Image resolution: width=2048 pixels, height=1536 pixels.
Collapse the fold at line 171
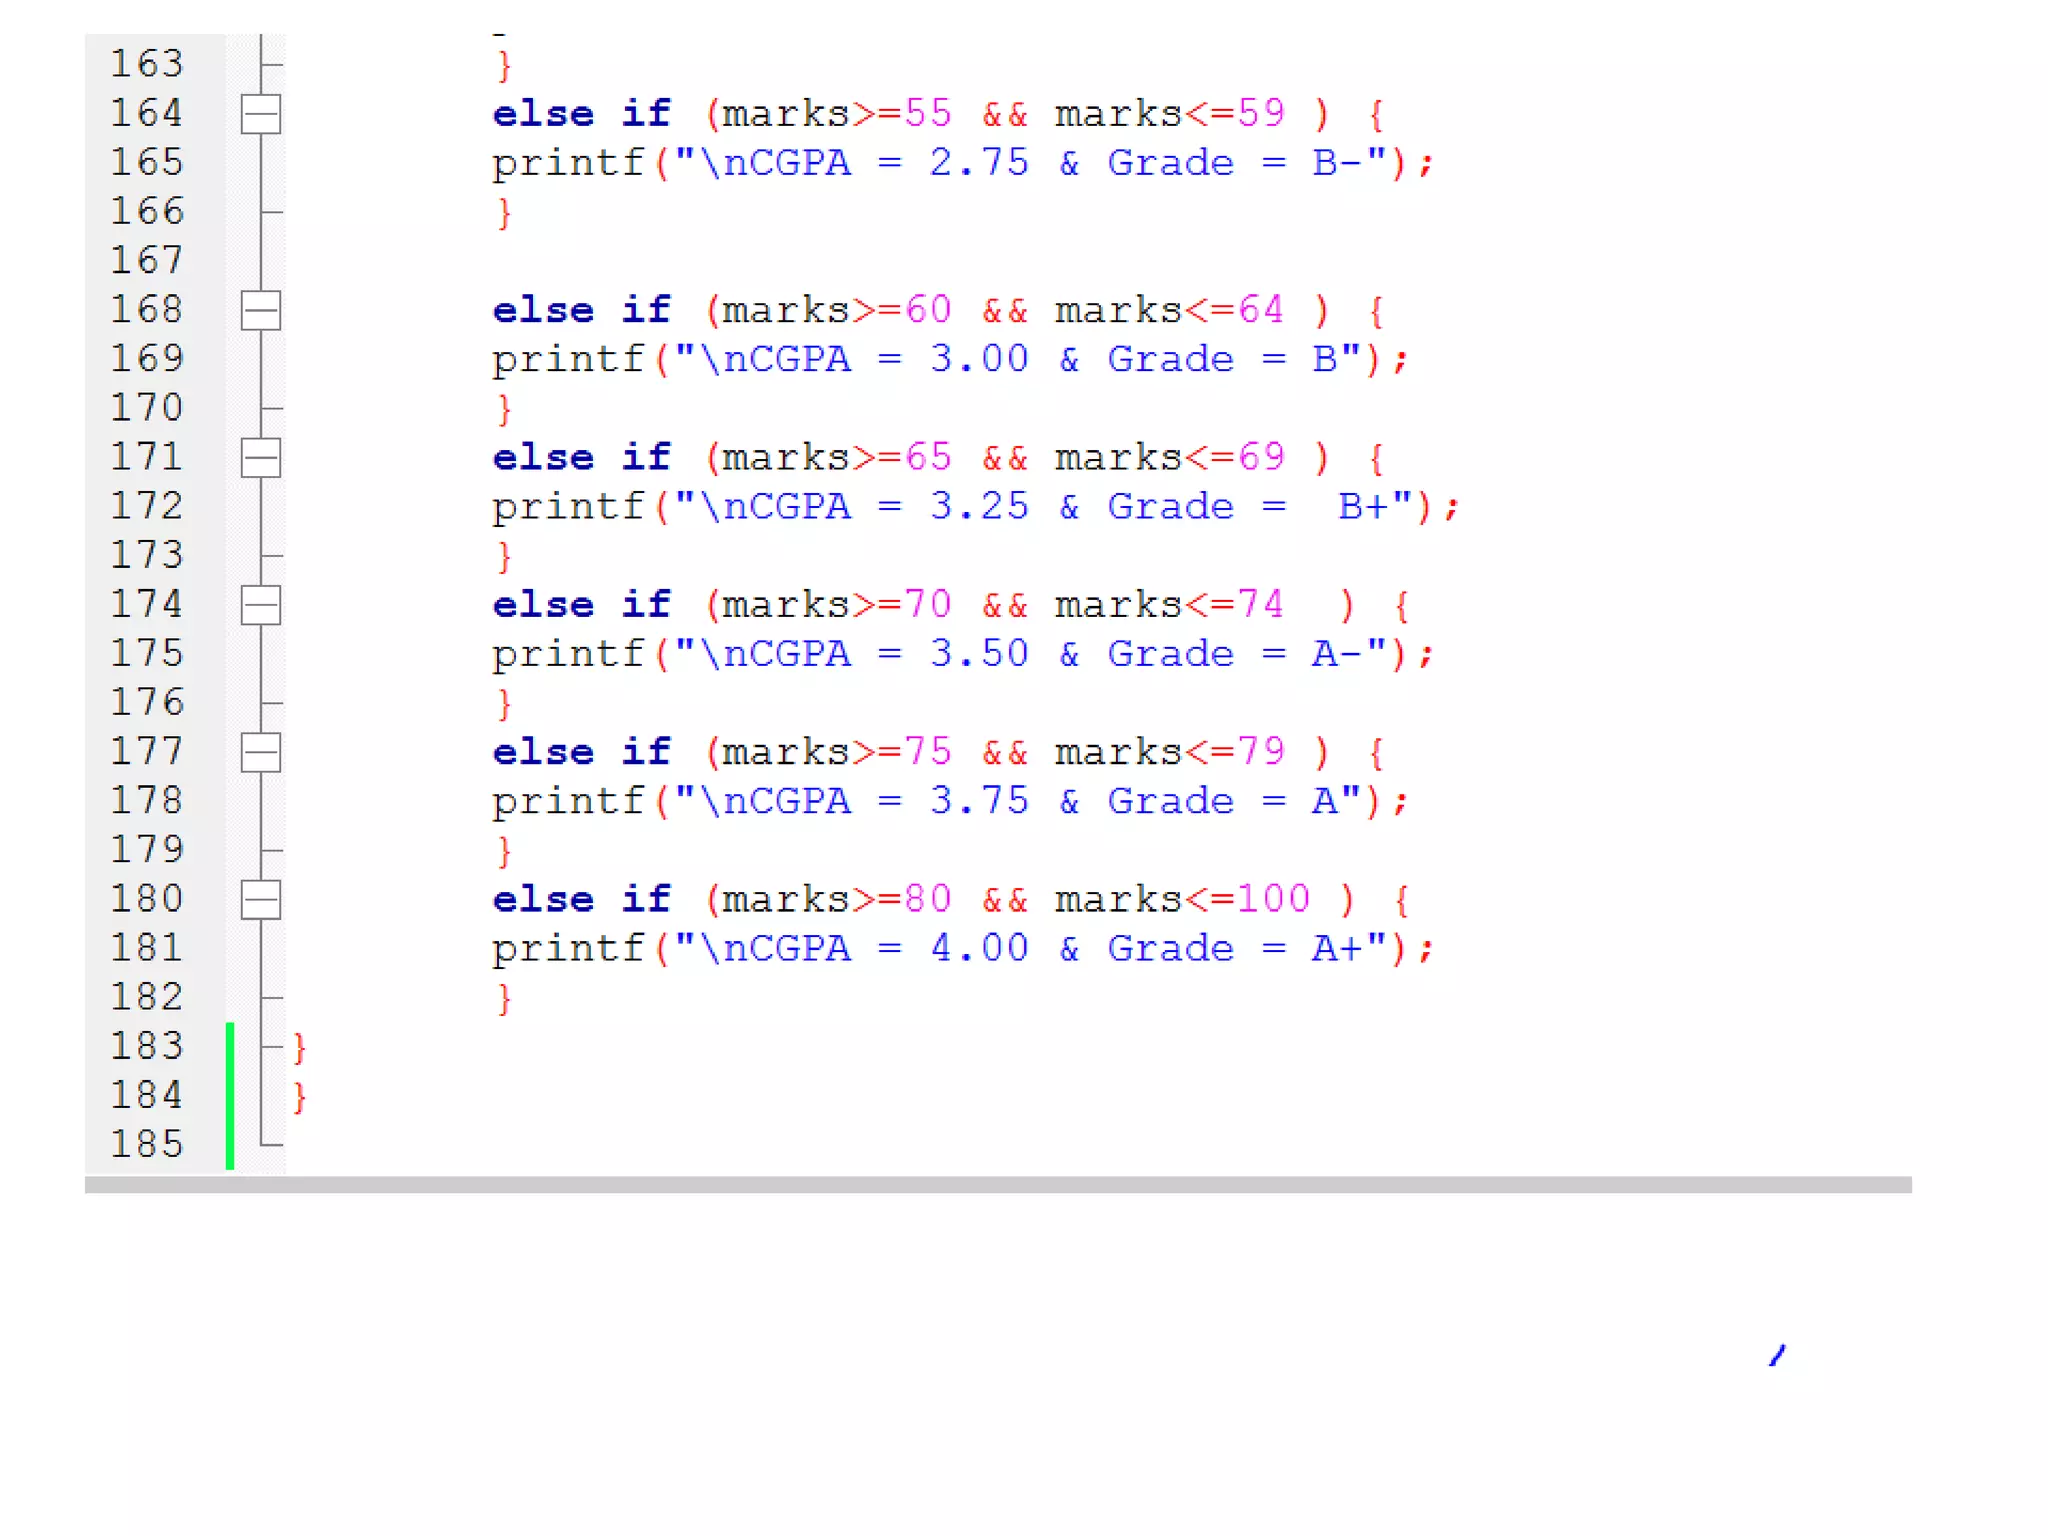(261, 458)
